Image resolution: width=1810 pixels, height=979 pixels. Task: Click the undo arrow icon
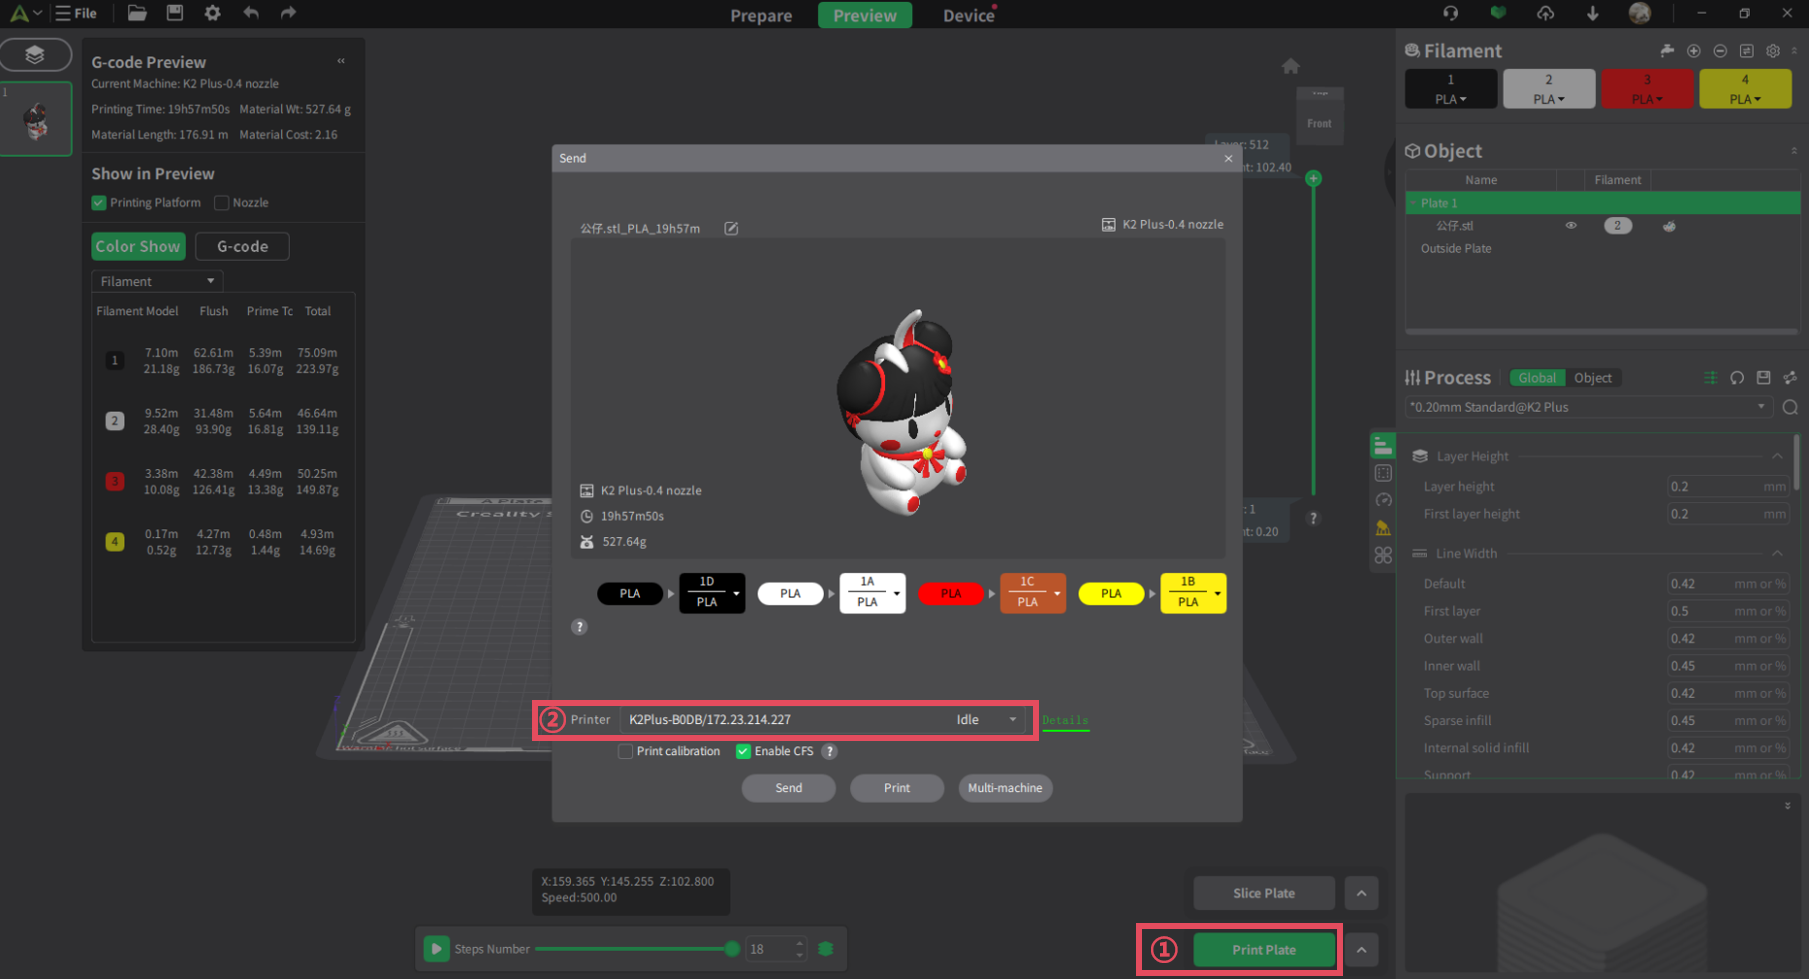click(x=251, y=13)
